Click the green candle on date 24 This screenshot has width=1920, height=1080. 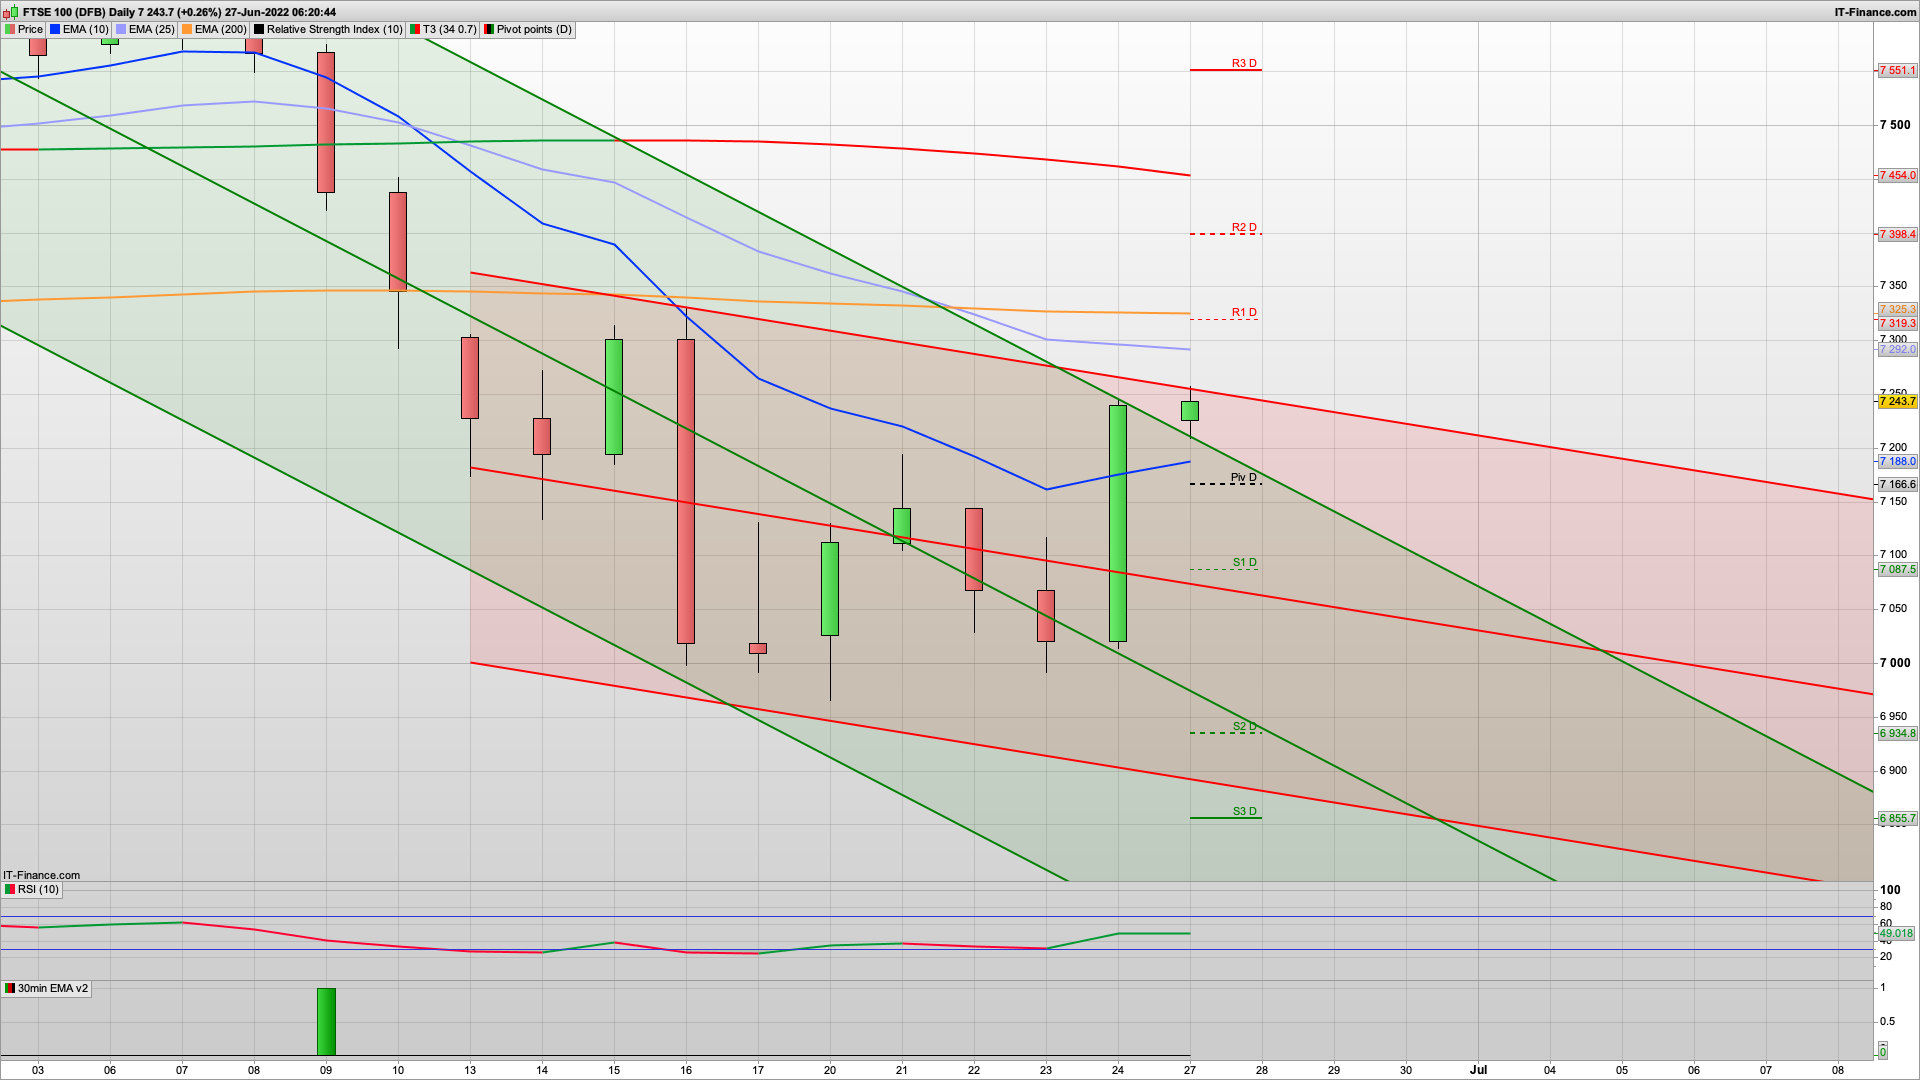pos(1118,523)
